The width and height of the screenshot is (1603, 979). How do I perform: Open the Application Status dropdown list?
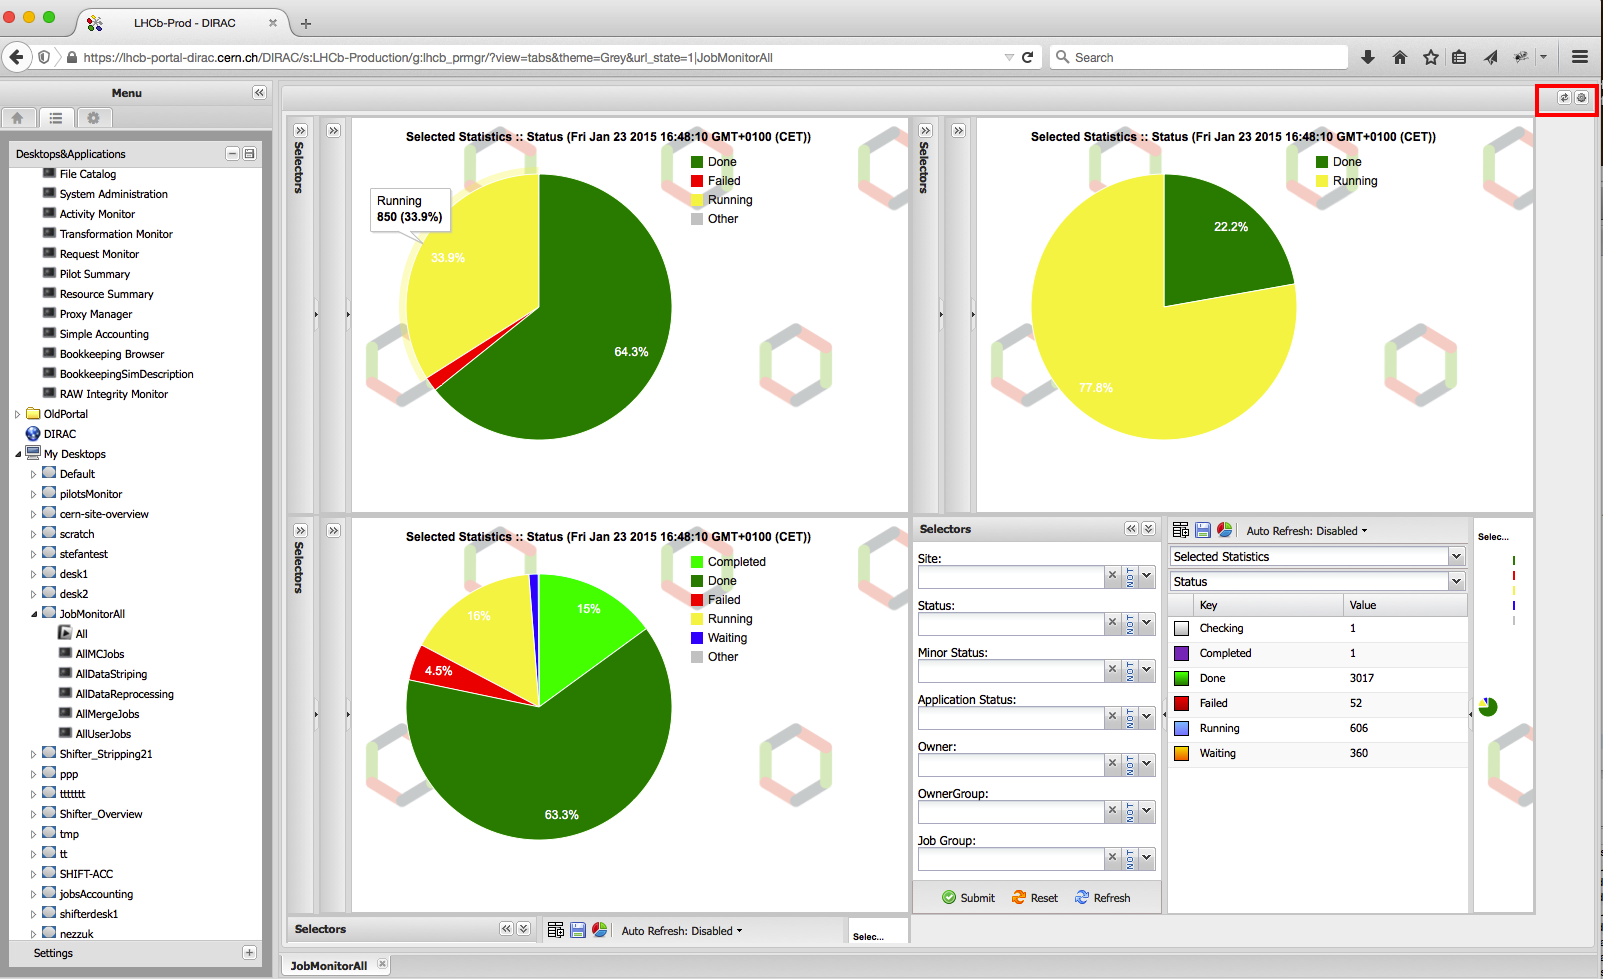pyautogui.click(x=1147, y=717)
